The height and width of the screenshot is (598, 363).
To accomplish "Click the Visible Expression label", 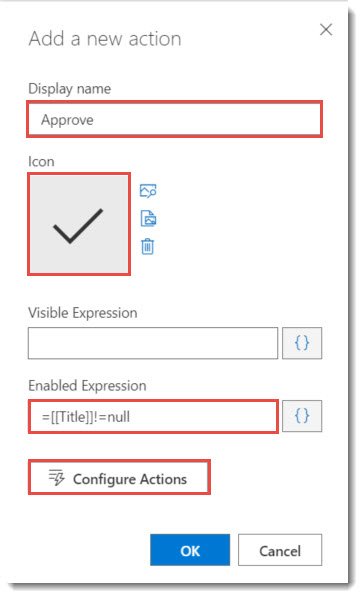I will [83, 313].
